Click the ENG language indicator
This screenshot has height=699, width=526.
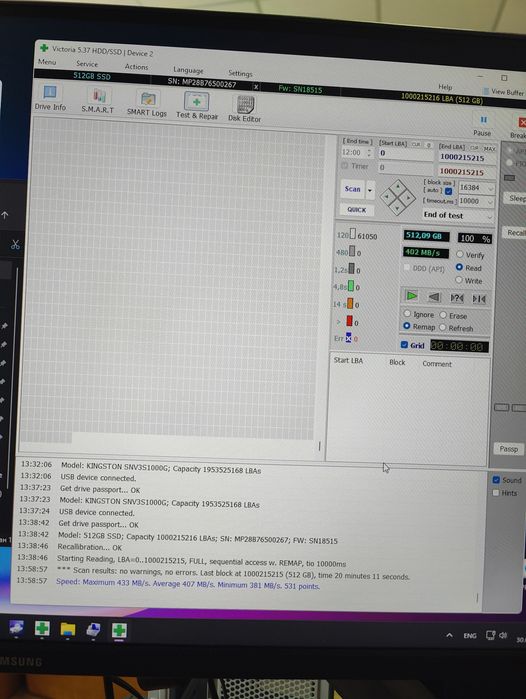(x=470, y=636)
